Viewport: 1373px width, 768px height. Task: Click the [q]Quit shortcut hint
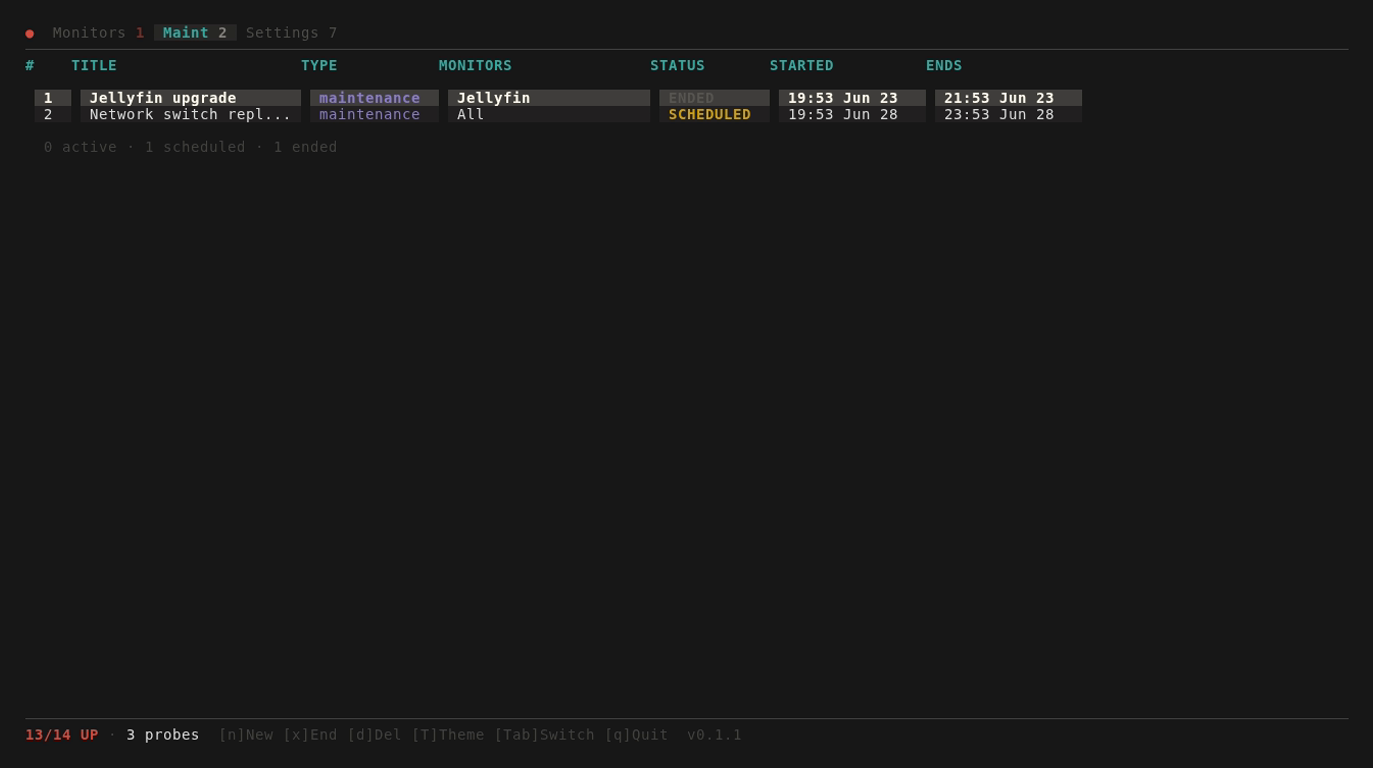tap(636, 735)
